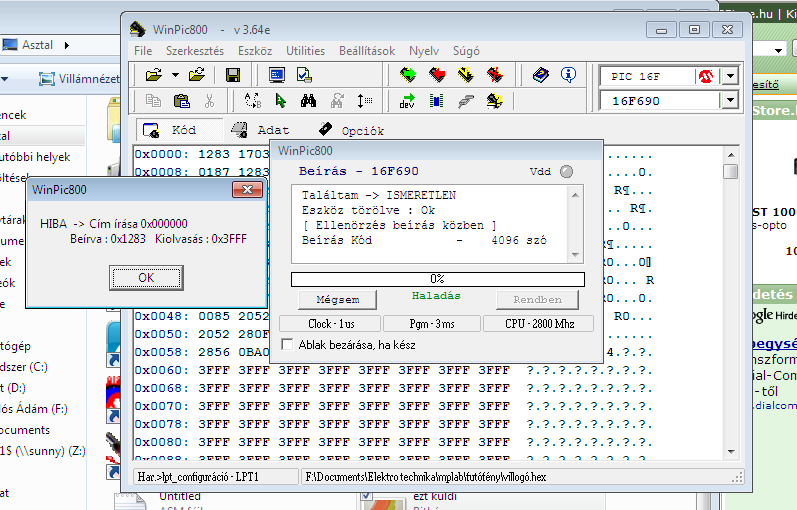
Task: Click the scissors cut icon
Action: coord(209,101)
